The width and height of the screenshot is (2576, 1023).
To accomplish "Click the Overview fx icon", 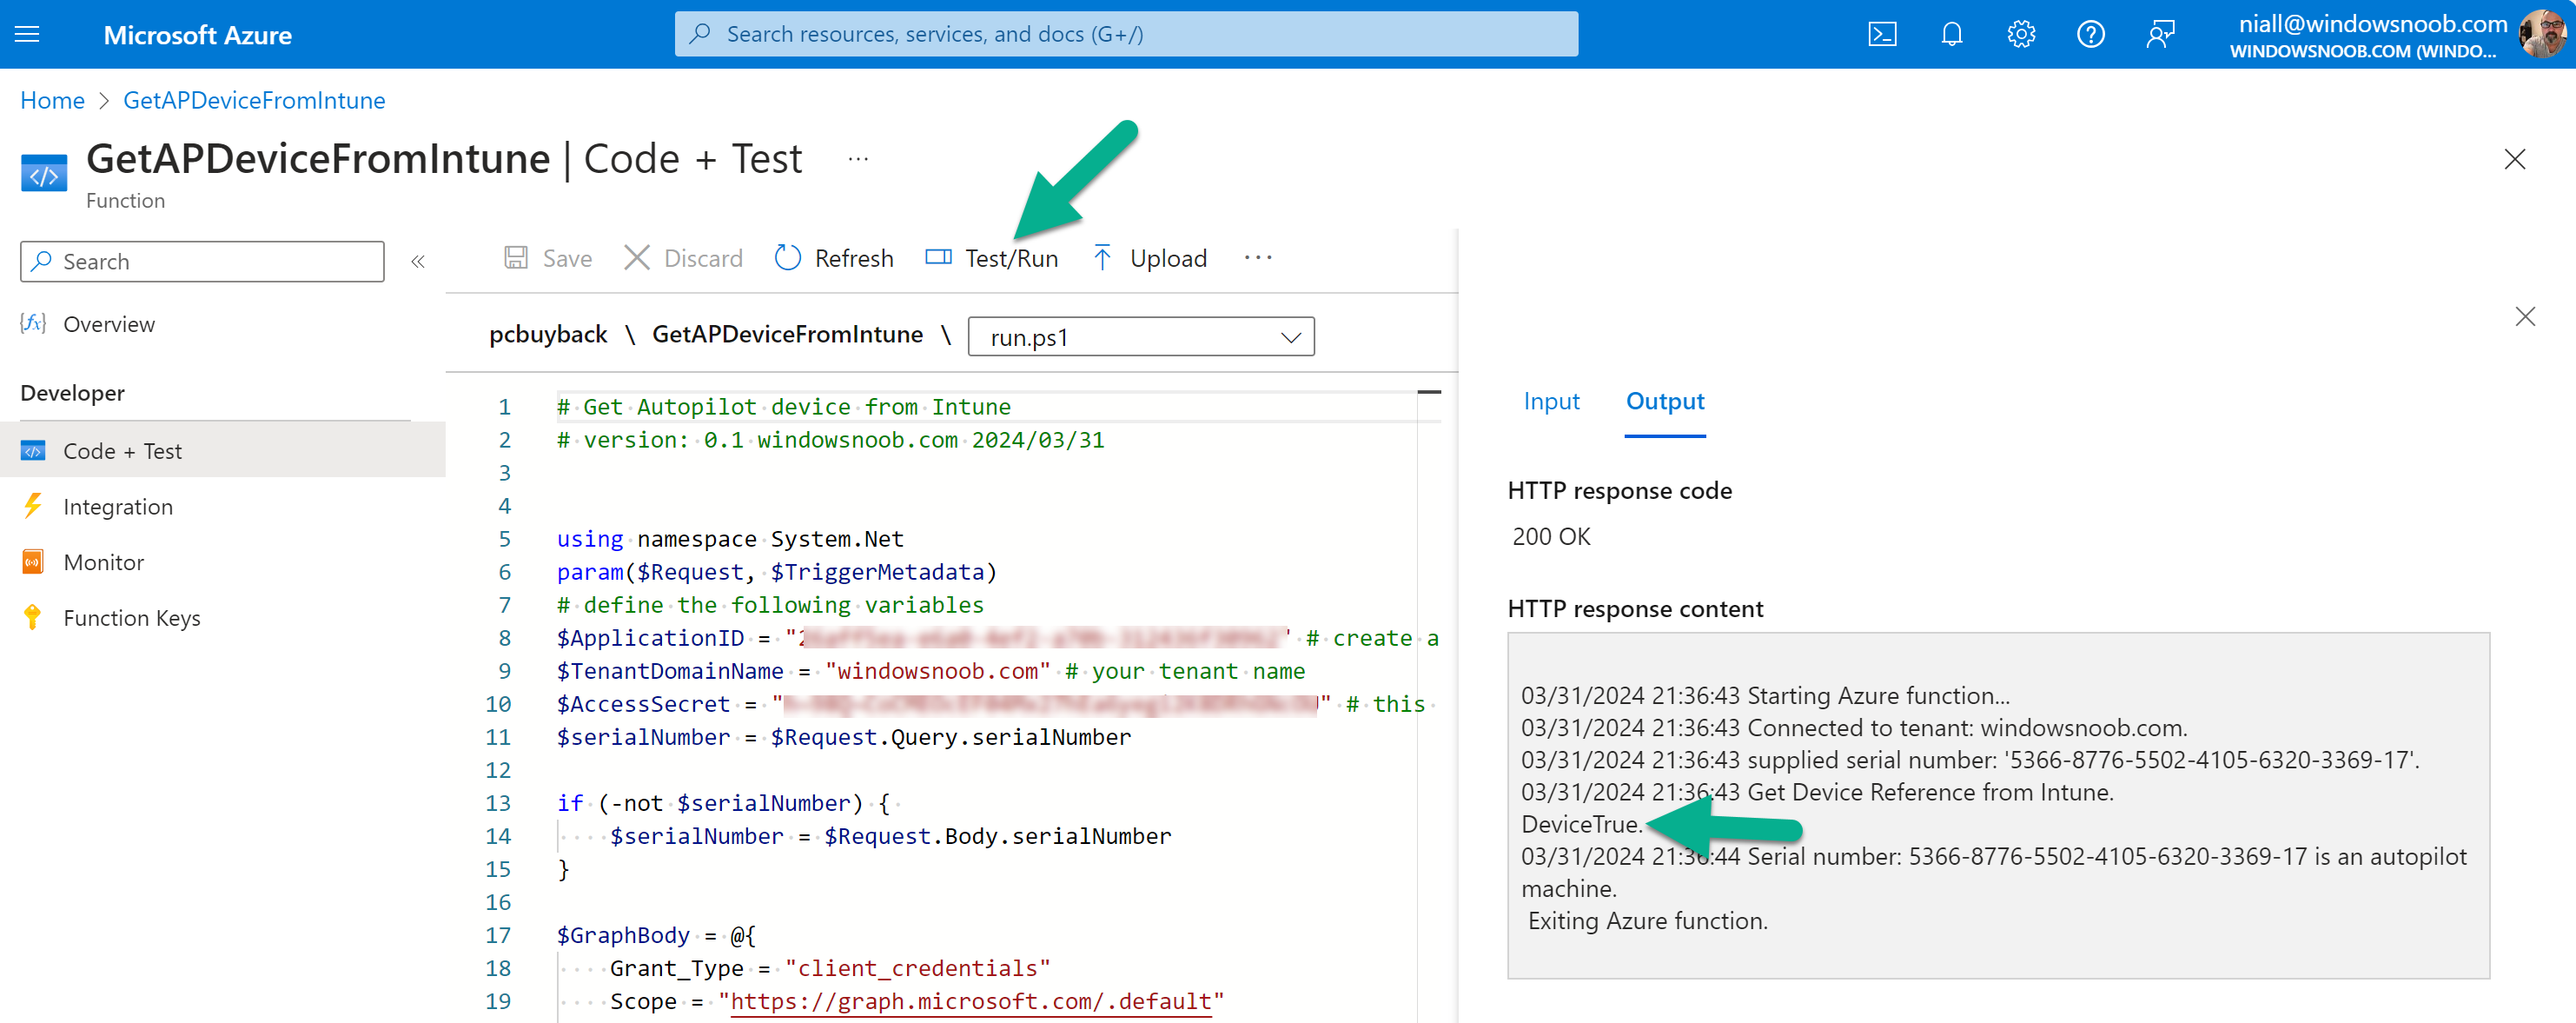I will tap(33, 323).
